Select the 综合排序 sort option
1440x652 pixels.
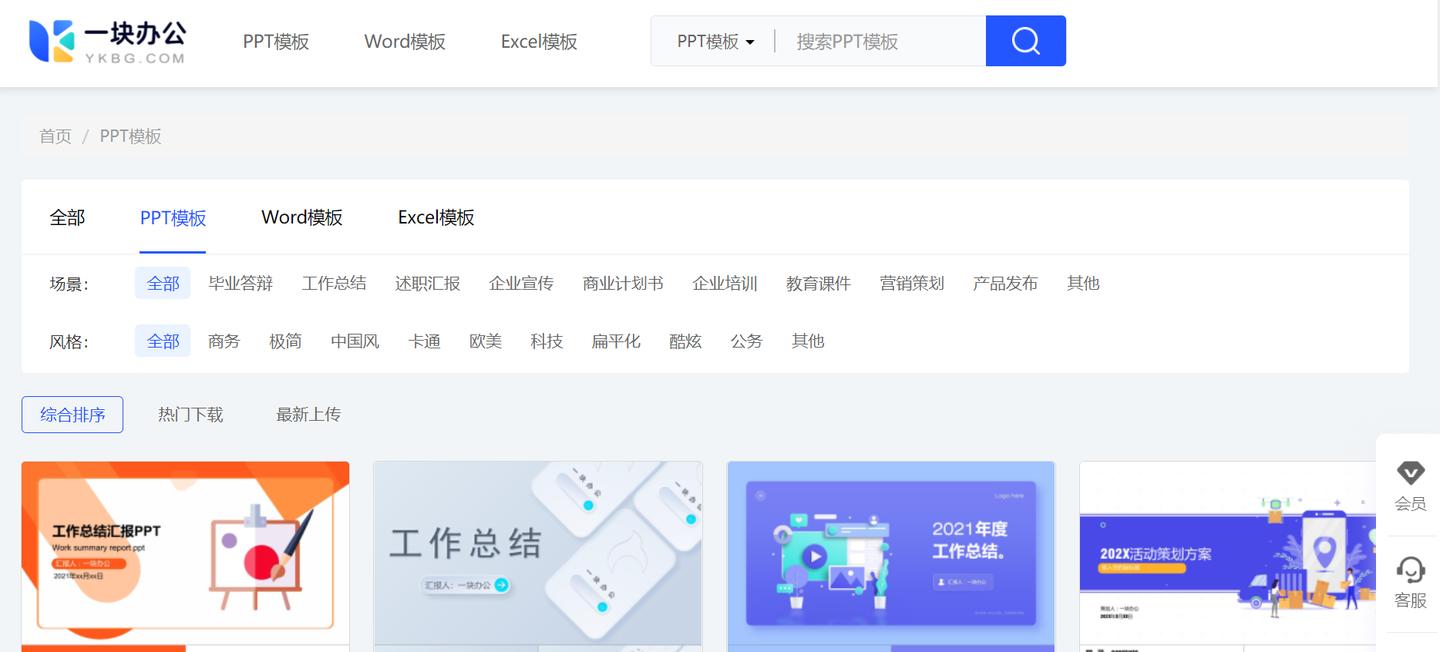[72, 414]
